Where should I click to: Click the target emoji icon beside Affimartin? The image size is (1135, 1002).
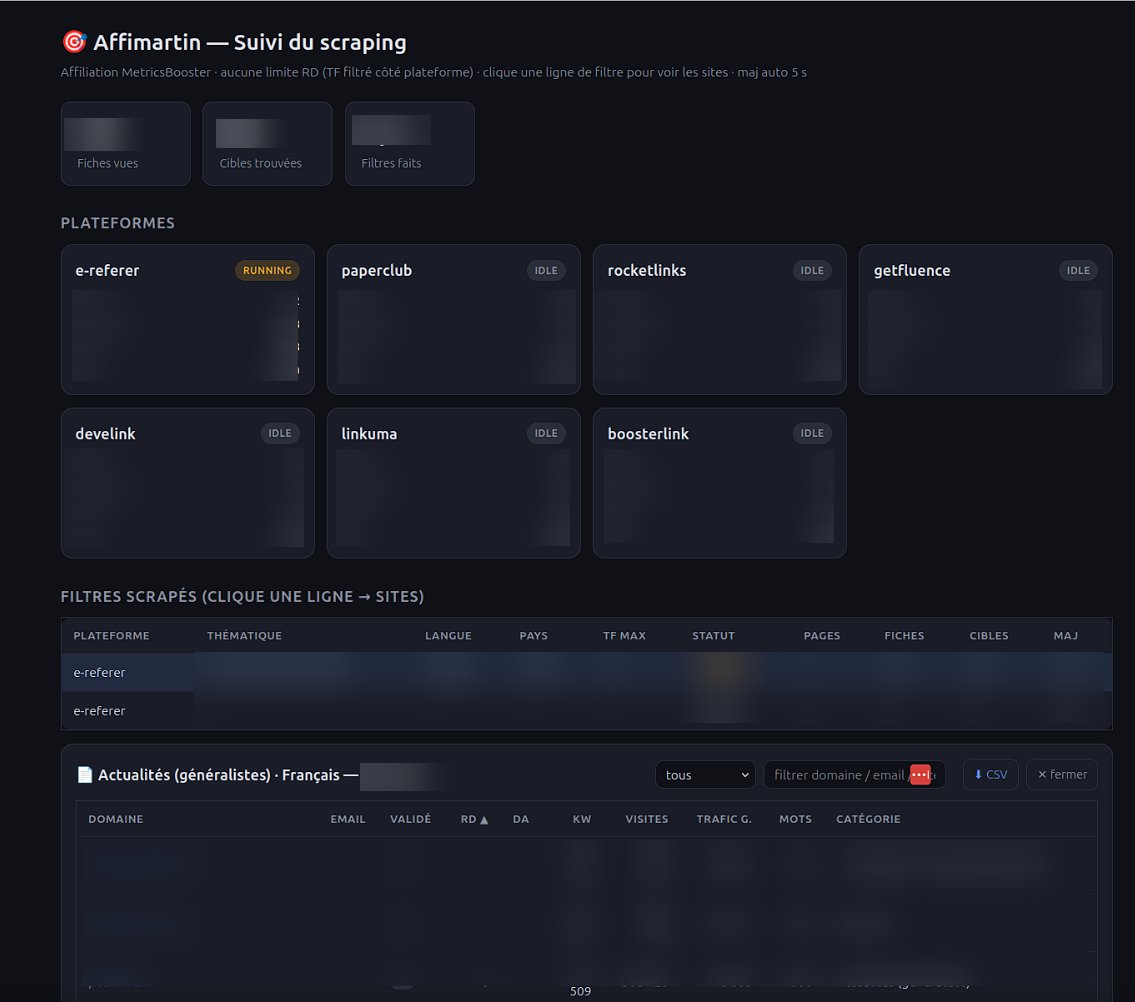pyautogui.click(x=74, y=42)
